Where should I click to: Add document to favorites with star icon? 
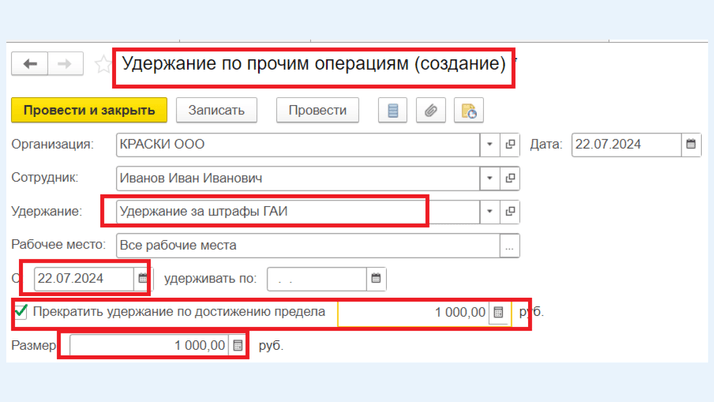coord(103,64)
